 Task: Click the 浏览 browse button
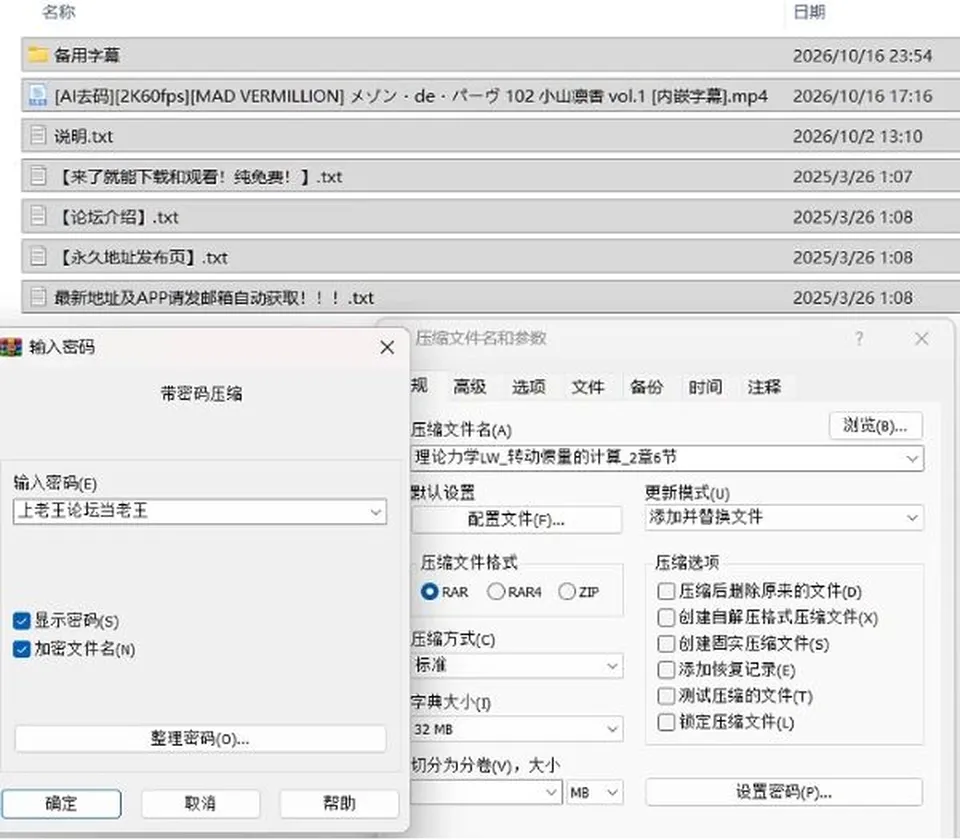click(876, 426)
